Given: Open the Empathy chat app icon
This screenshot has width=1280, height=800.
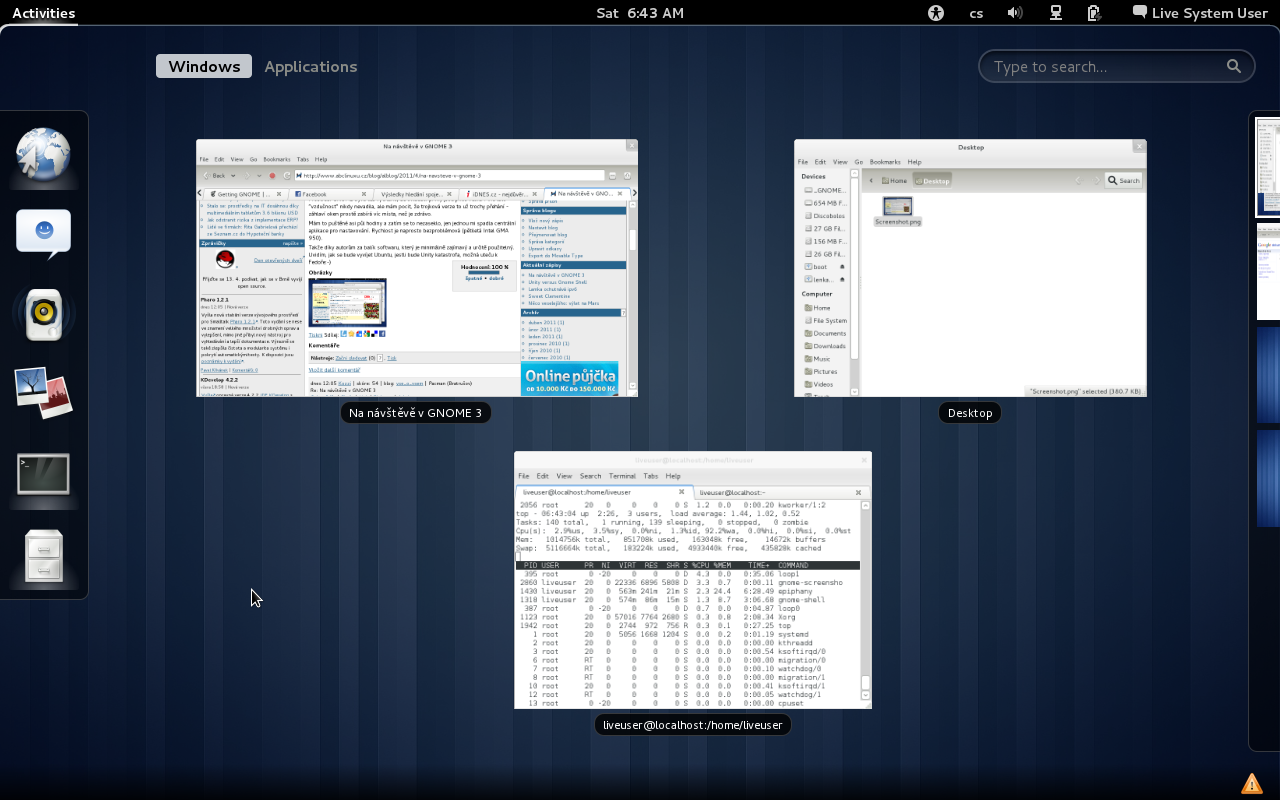Looking at the screenshot, I should [x=43, y=233].
